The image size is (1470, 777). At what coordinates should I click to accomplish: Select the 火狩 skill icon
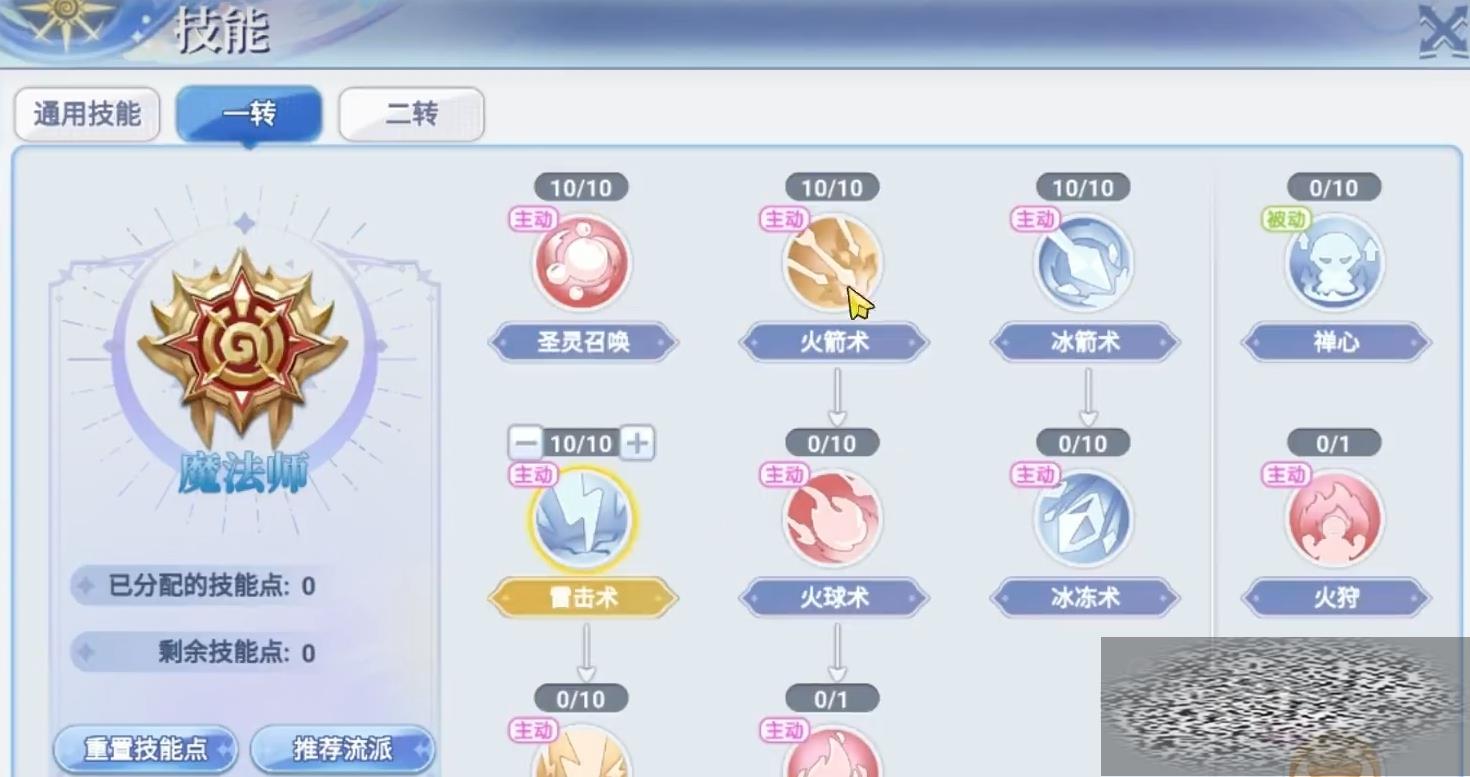(1335, 520)
